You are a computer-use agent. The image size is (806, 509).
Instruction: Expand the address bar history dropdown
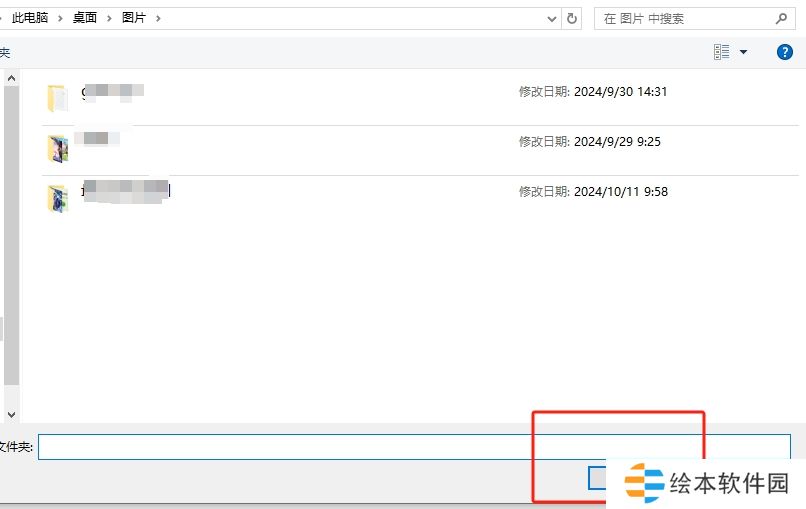pos(552,18)
